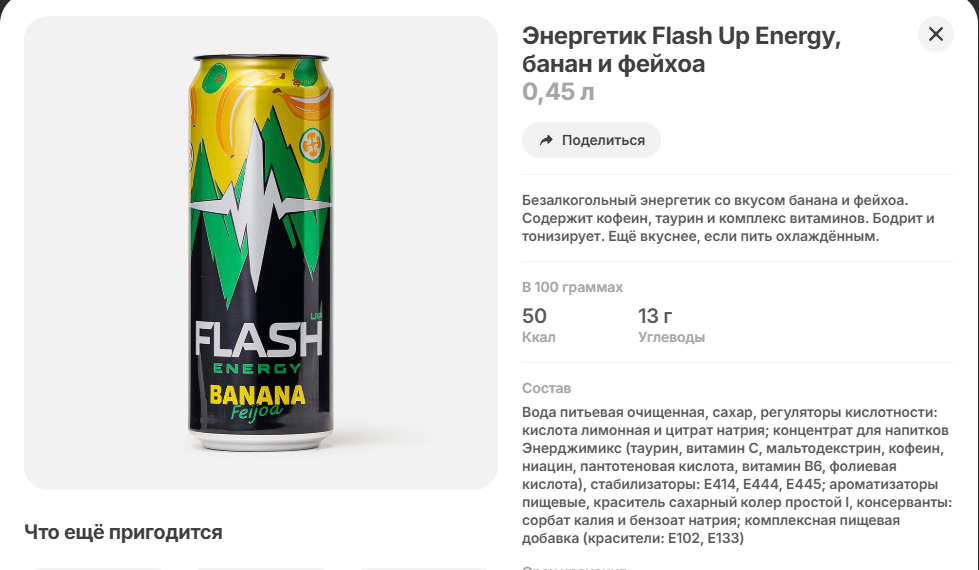Click the white heartbeat pulse graphic on can
979x570 pixels.
point(260,204)
